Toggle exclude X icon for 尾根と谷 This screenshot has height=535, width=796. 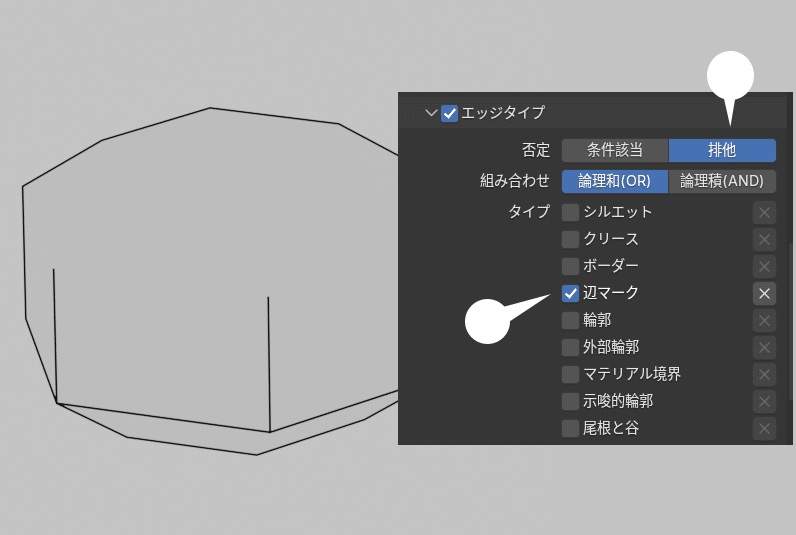pyautogui.click(x=765, y=429)
